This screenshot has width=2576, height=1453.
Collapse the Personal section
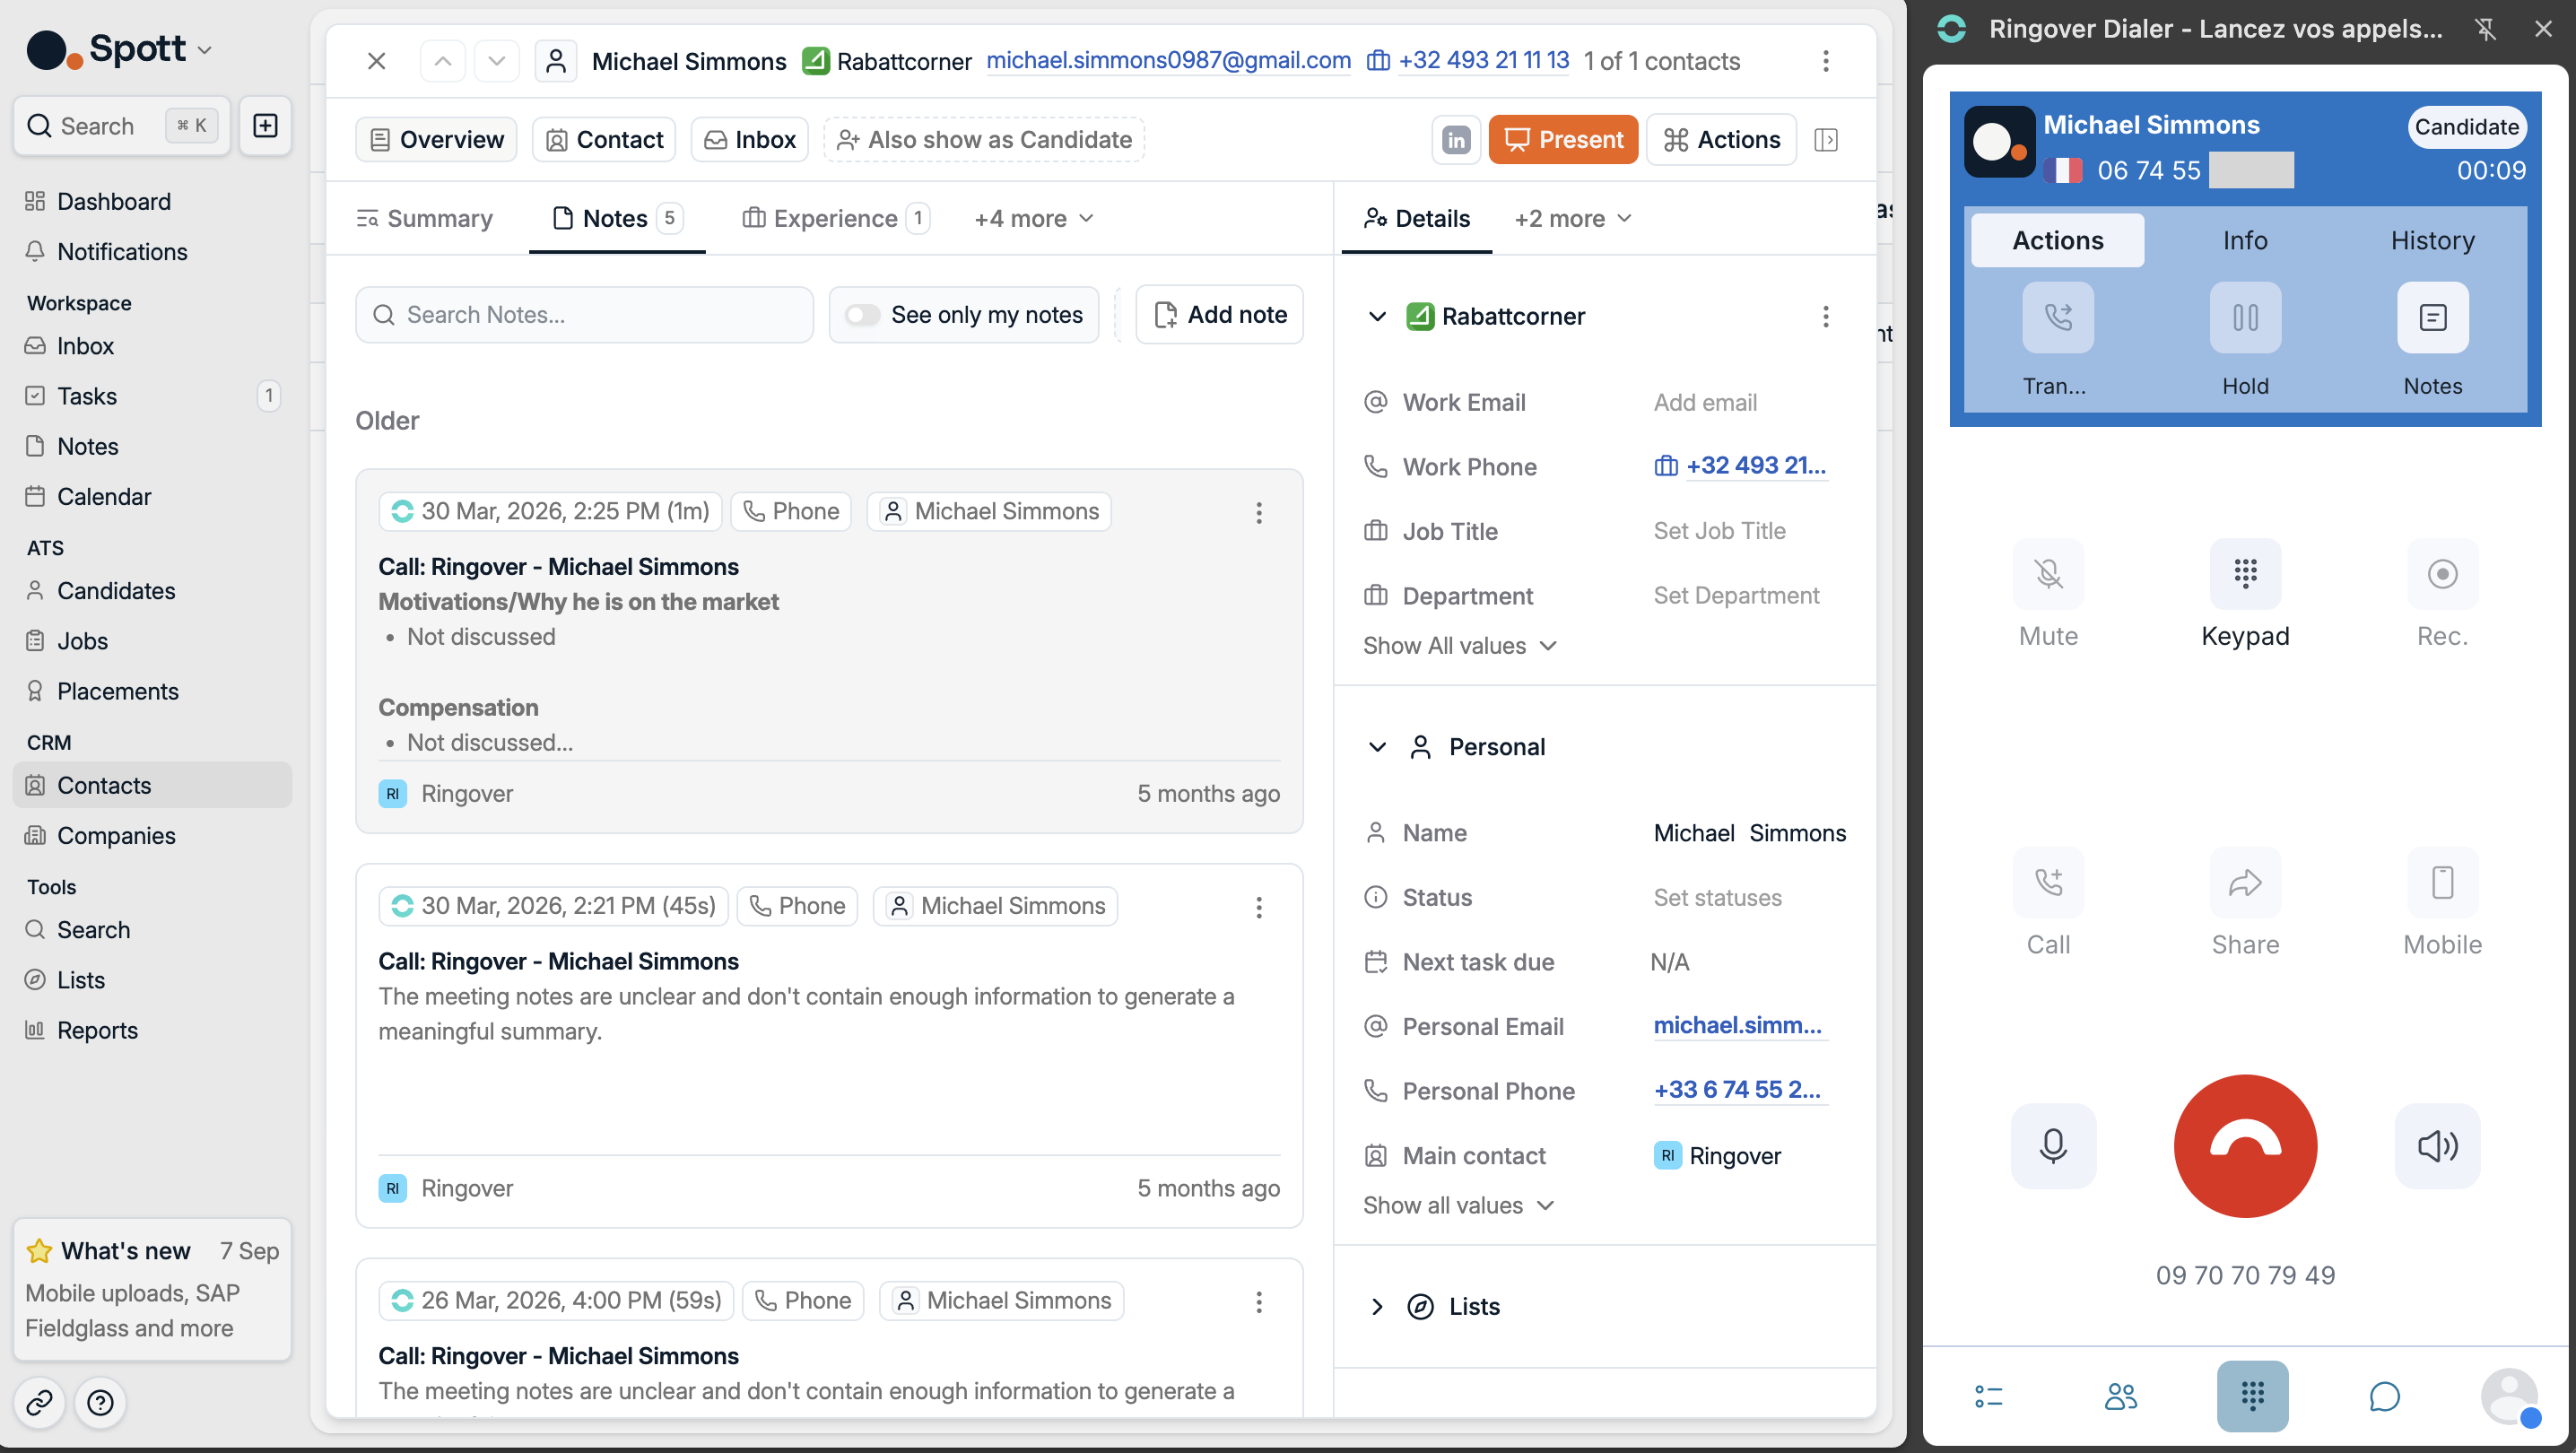[x=1377, y=747]
